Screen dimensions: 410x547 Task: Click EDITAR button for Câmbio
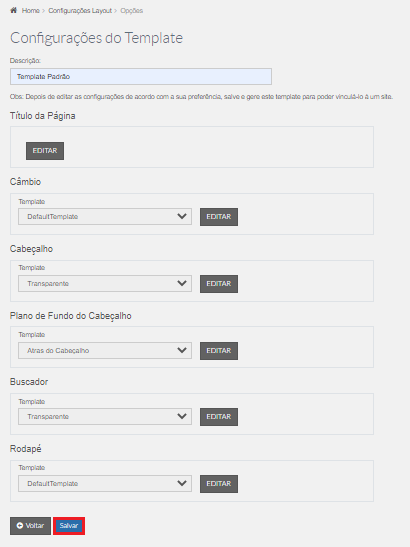pyautogui.click(x=219, y=217)
